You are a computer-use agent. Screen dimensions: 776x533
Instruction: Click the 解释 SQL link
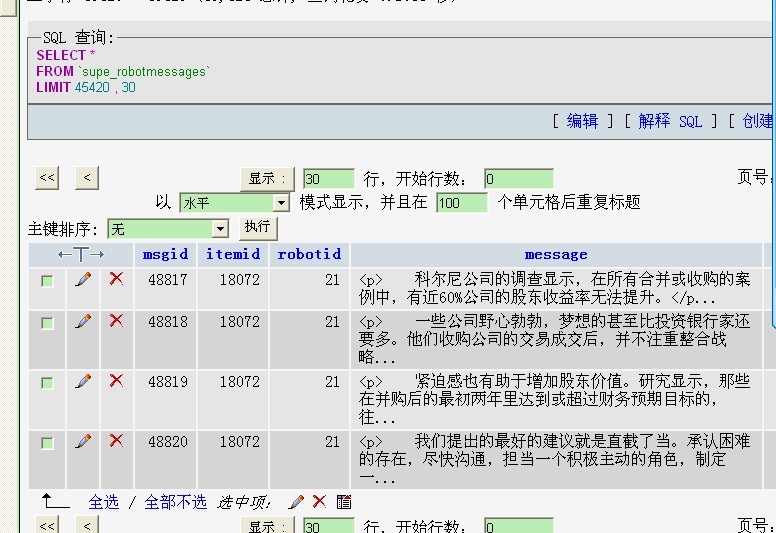[x=670, y=121]
